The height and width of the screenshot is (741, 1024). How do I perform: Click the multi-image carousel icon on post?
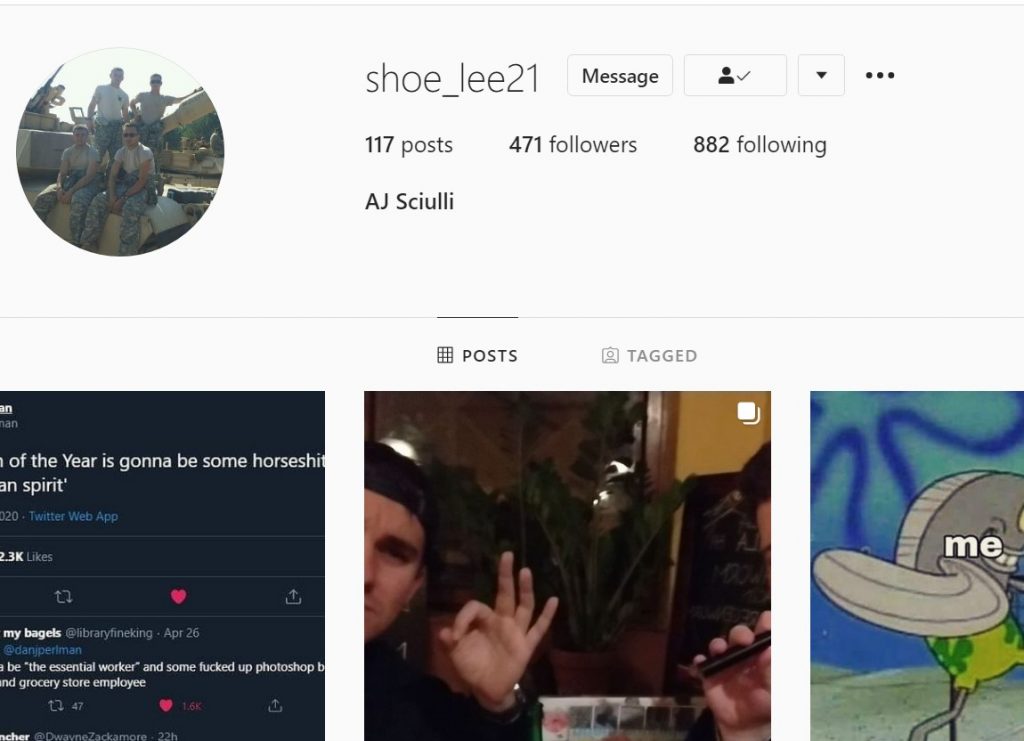748,413
